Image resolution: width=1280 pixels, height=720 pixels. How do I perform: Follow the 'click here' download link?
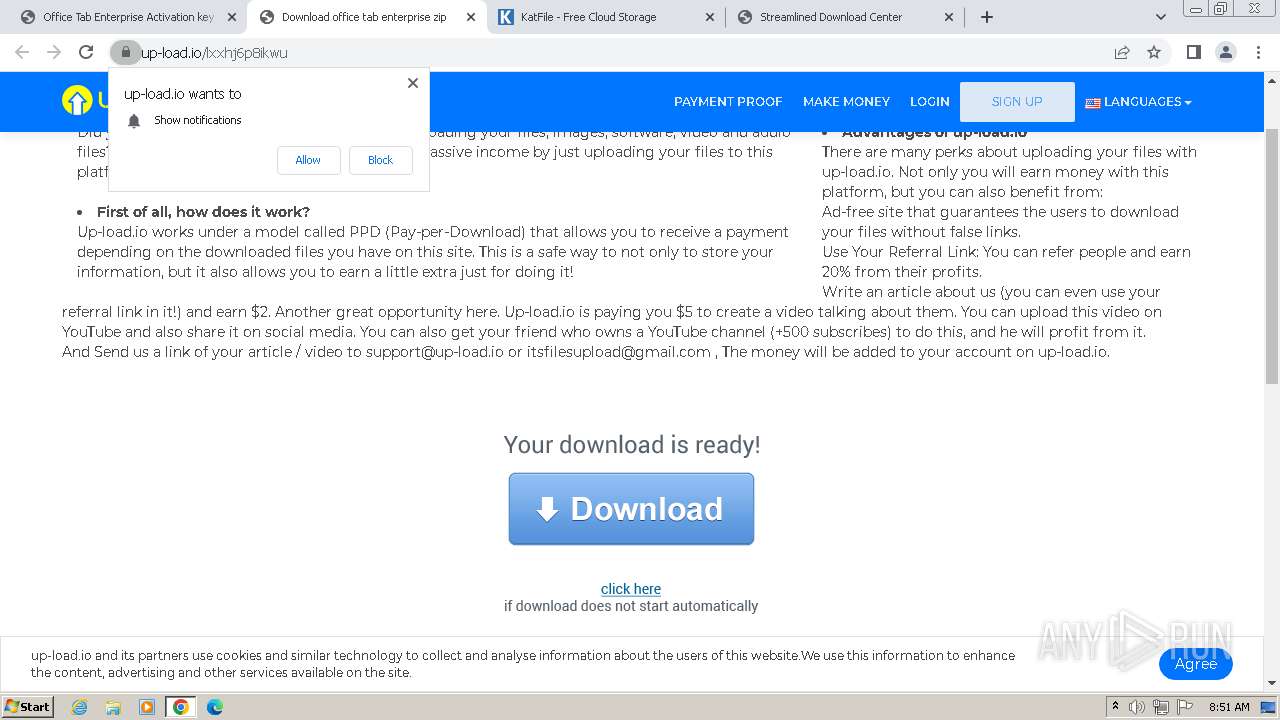click(x=631, y=589)
